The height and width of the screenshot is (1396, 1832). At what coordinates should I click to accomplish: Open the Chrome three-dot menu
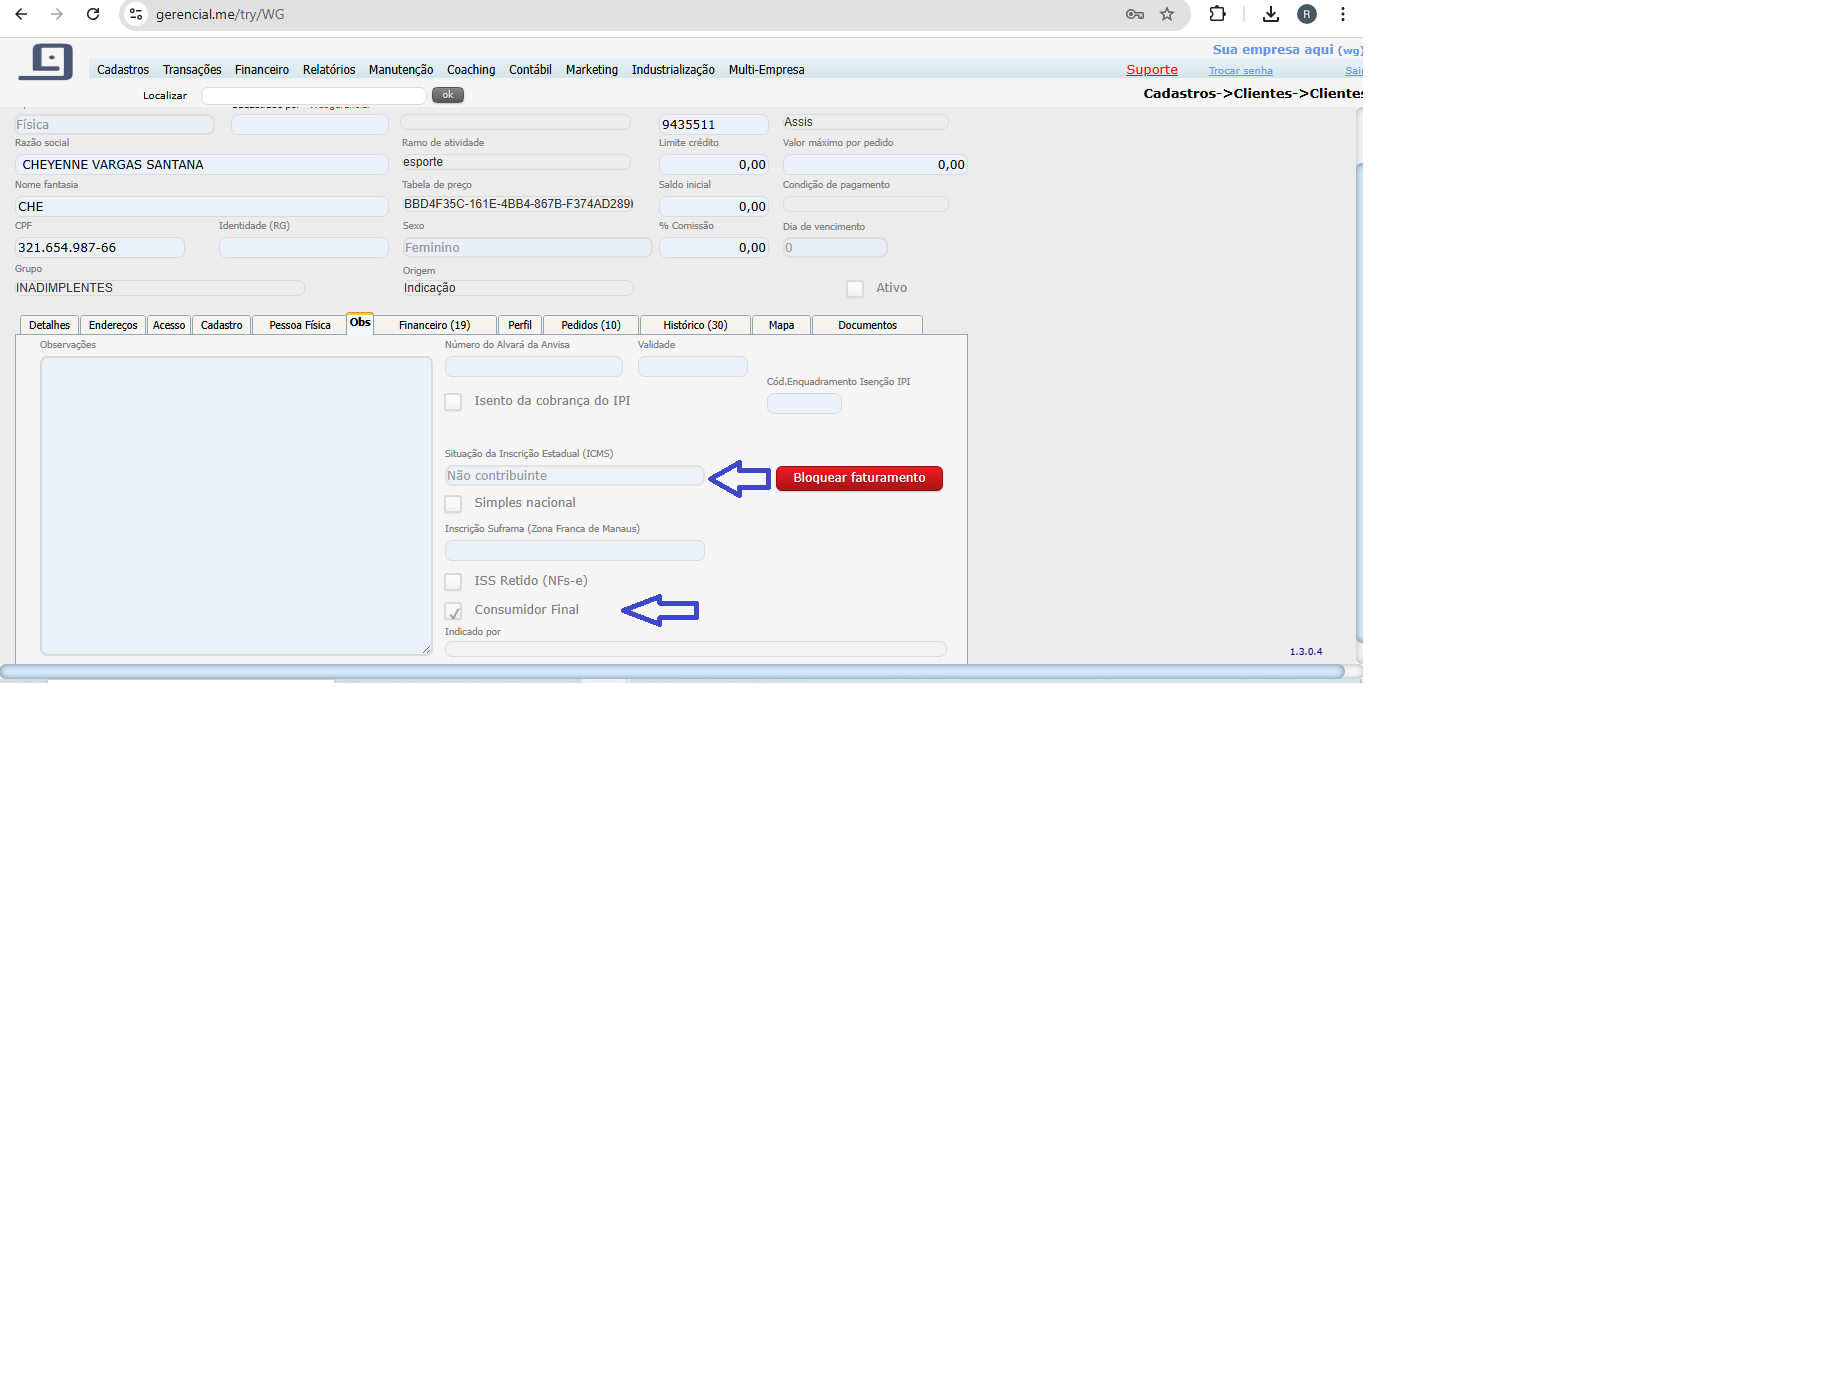click(1343, 14)
